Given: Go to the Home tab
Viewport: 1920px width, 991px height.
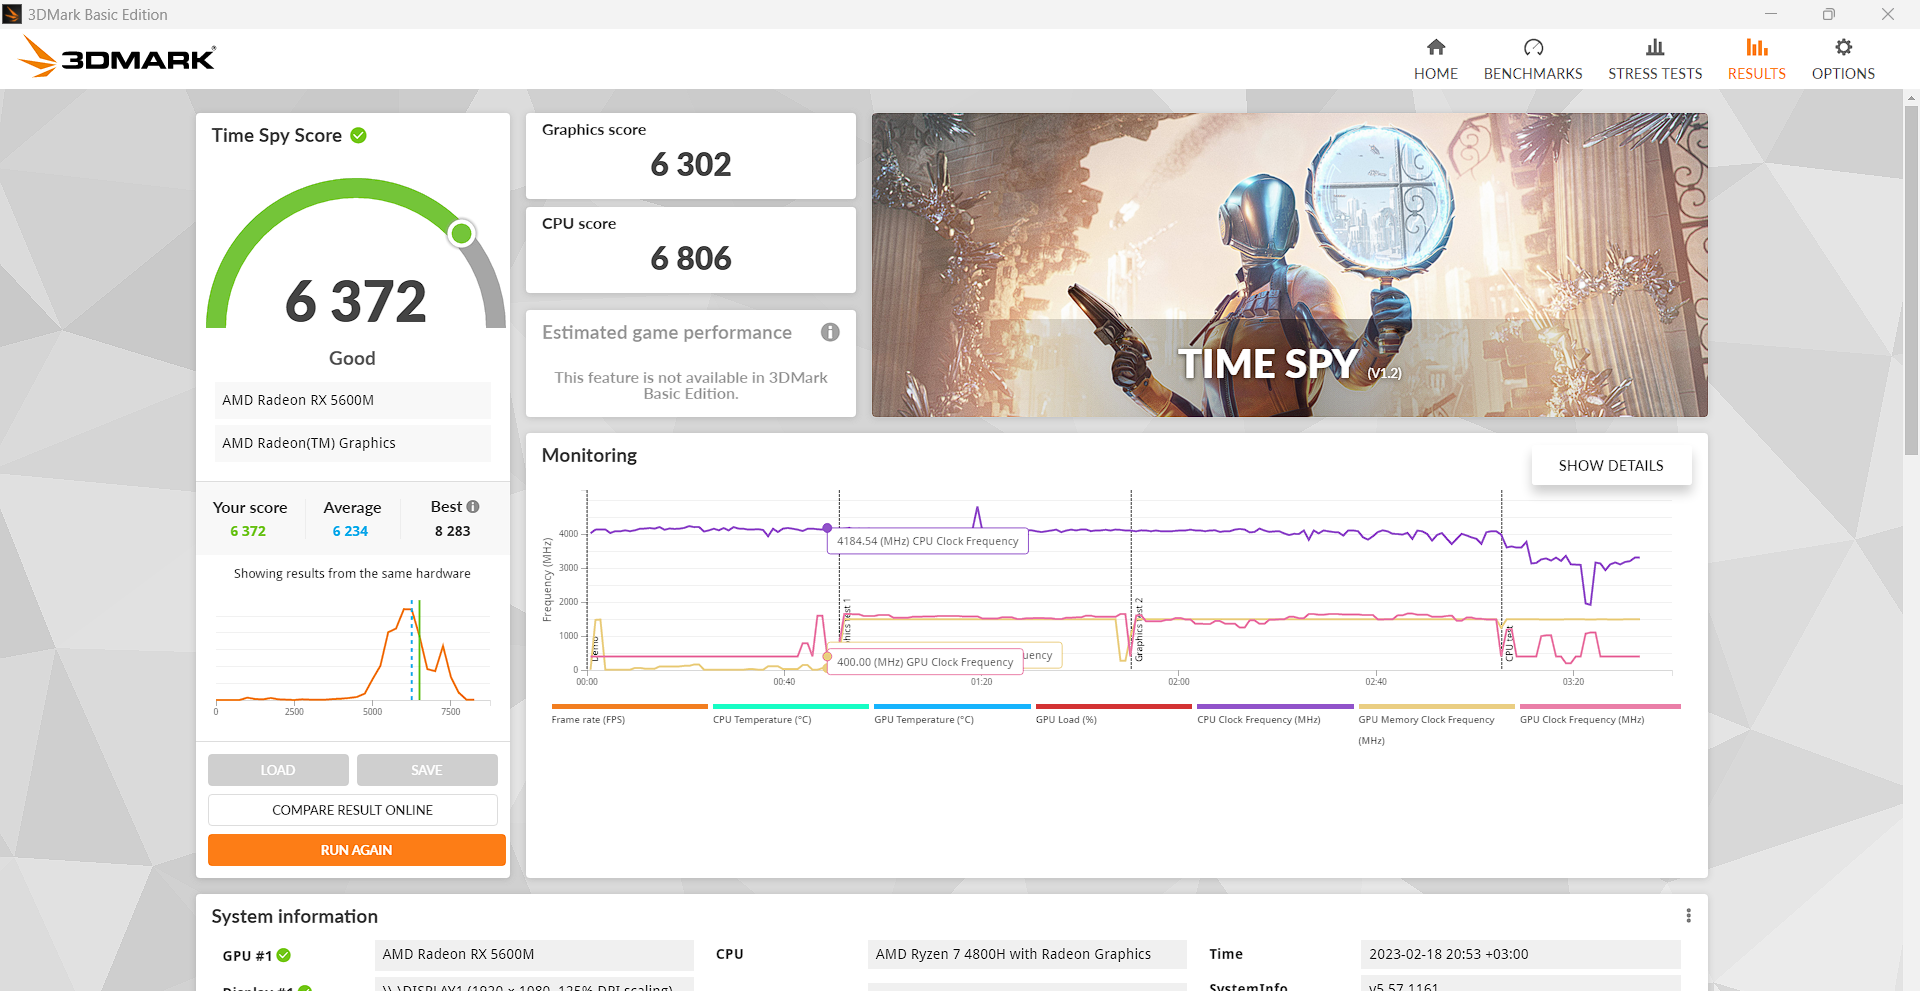Looking at the screenshot, I should point(1435,59).
